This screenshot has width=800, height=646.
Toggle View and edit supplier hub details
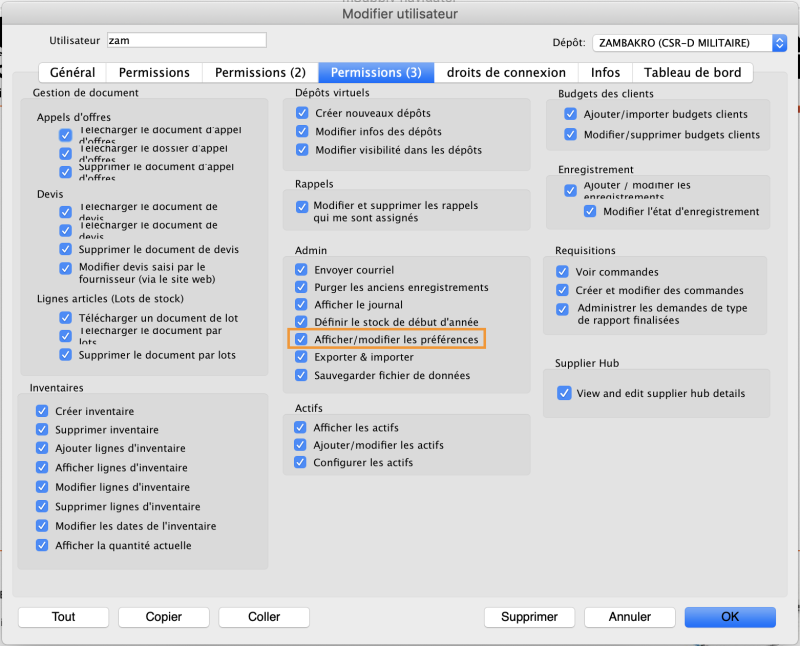point(565,392)
